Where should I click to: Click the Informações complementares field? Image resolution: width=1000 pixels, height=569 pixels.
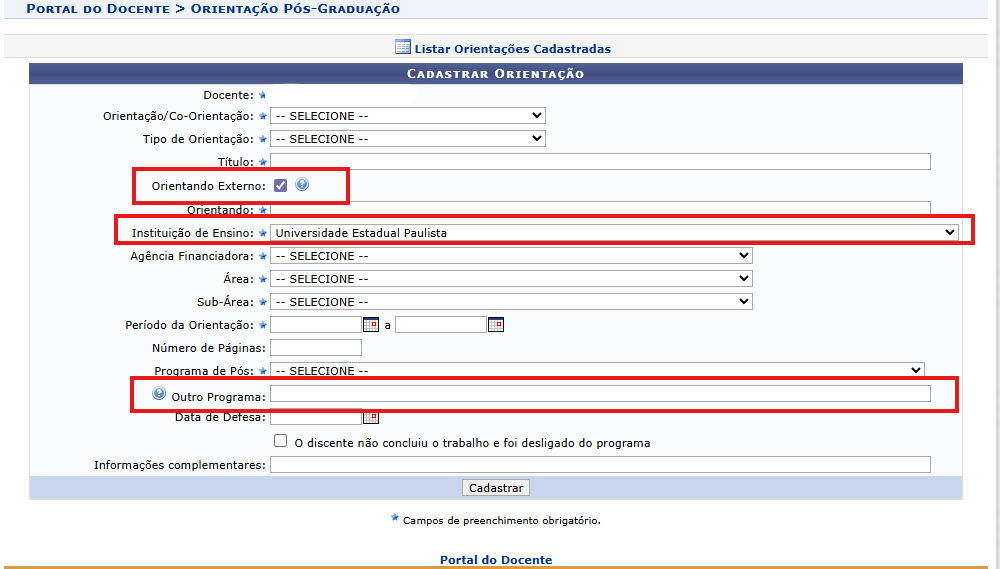coord(600,464)
